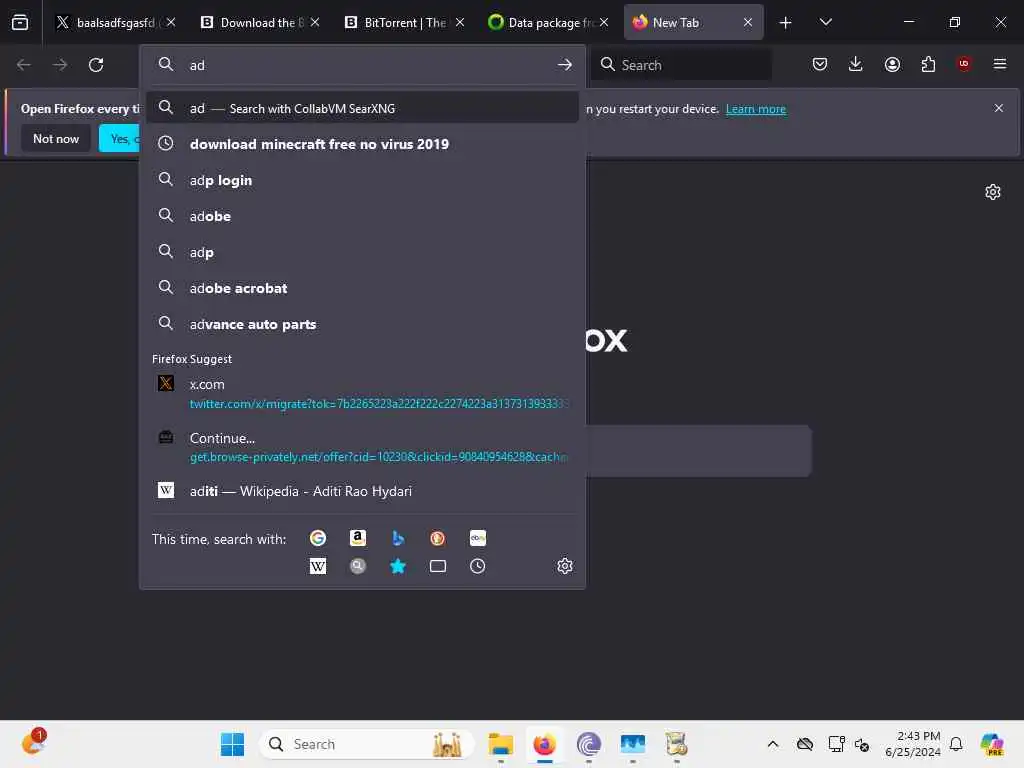The image size is (1024, 768).
Task: Close the Data package tab
Action: point(604,22)
